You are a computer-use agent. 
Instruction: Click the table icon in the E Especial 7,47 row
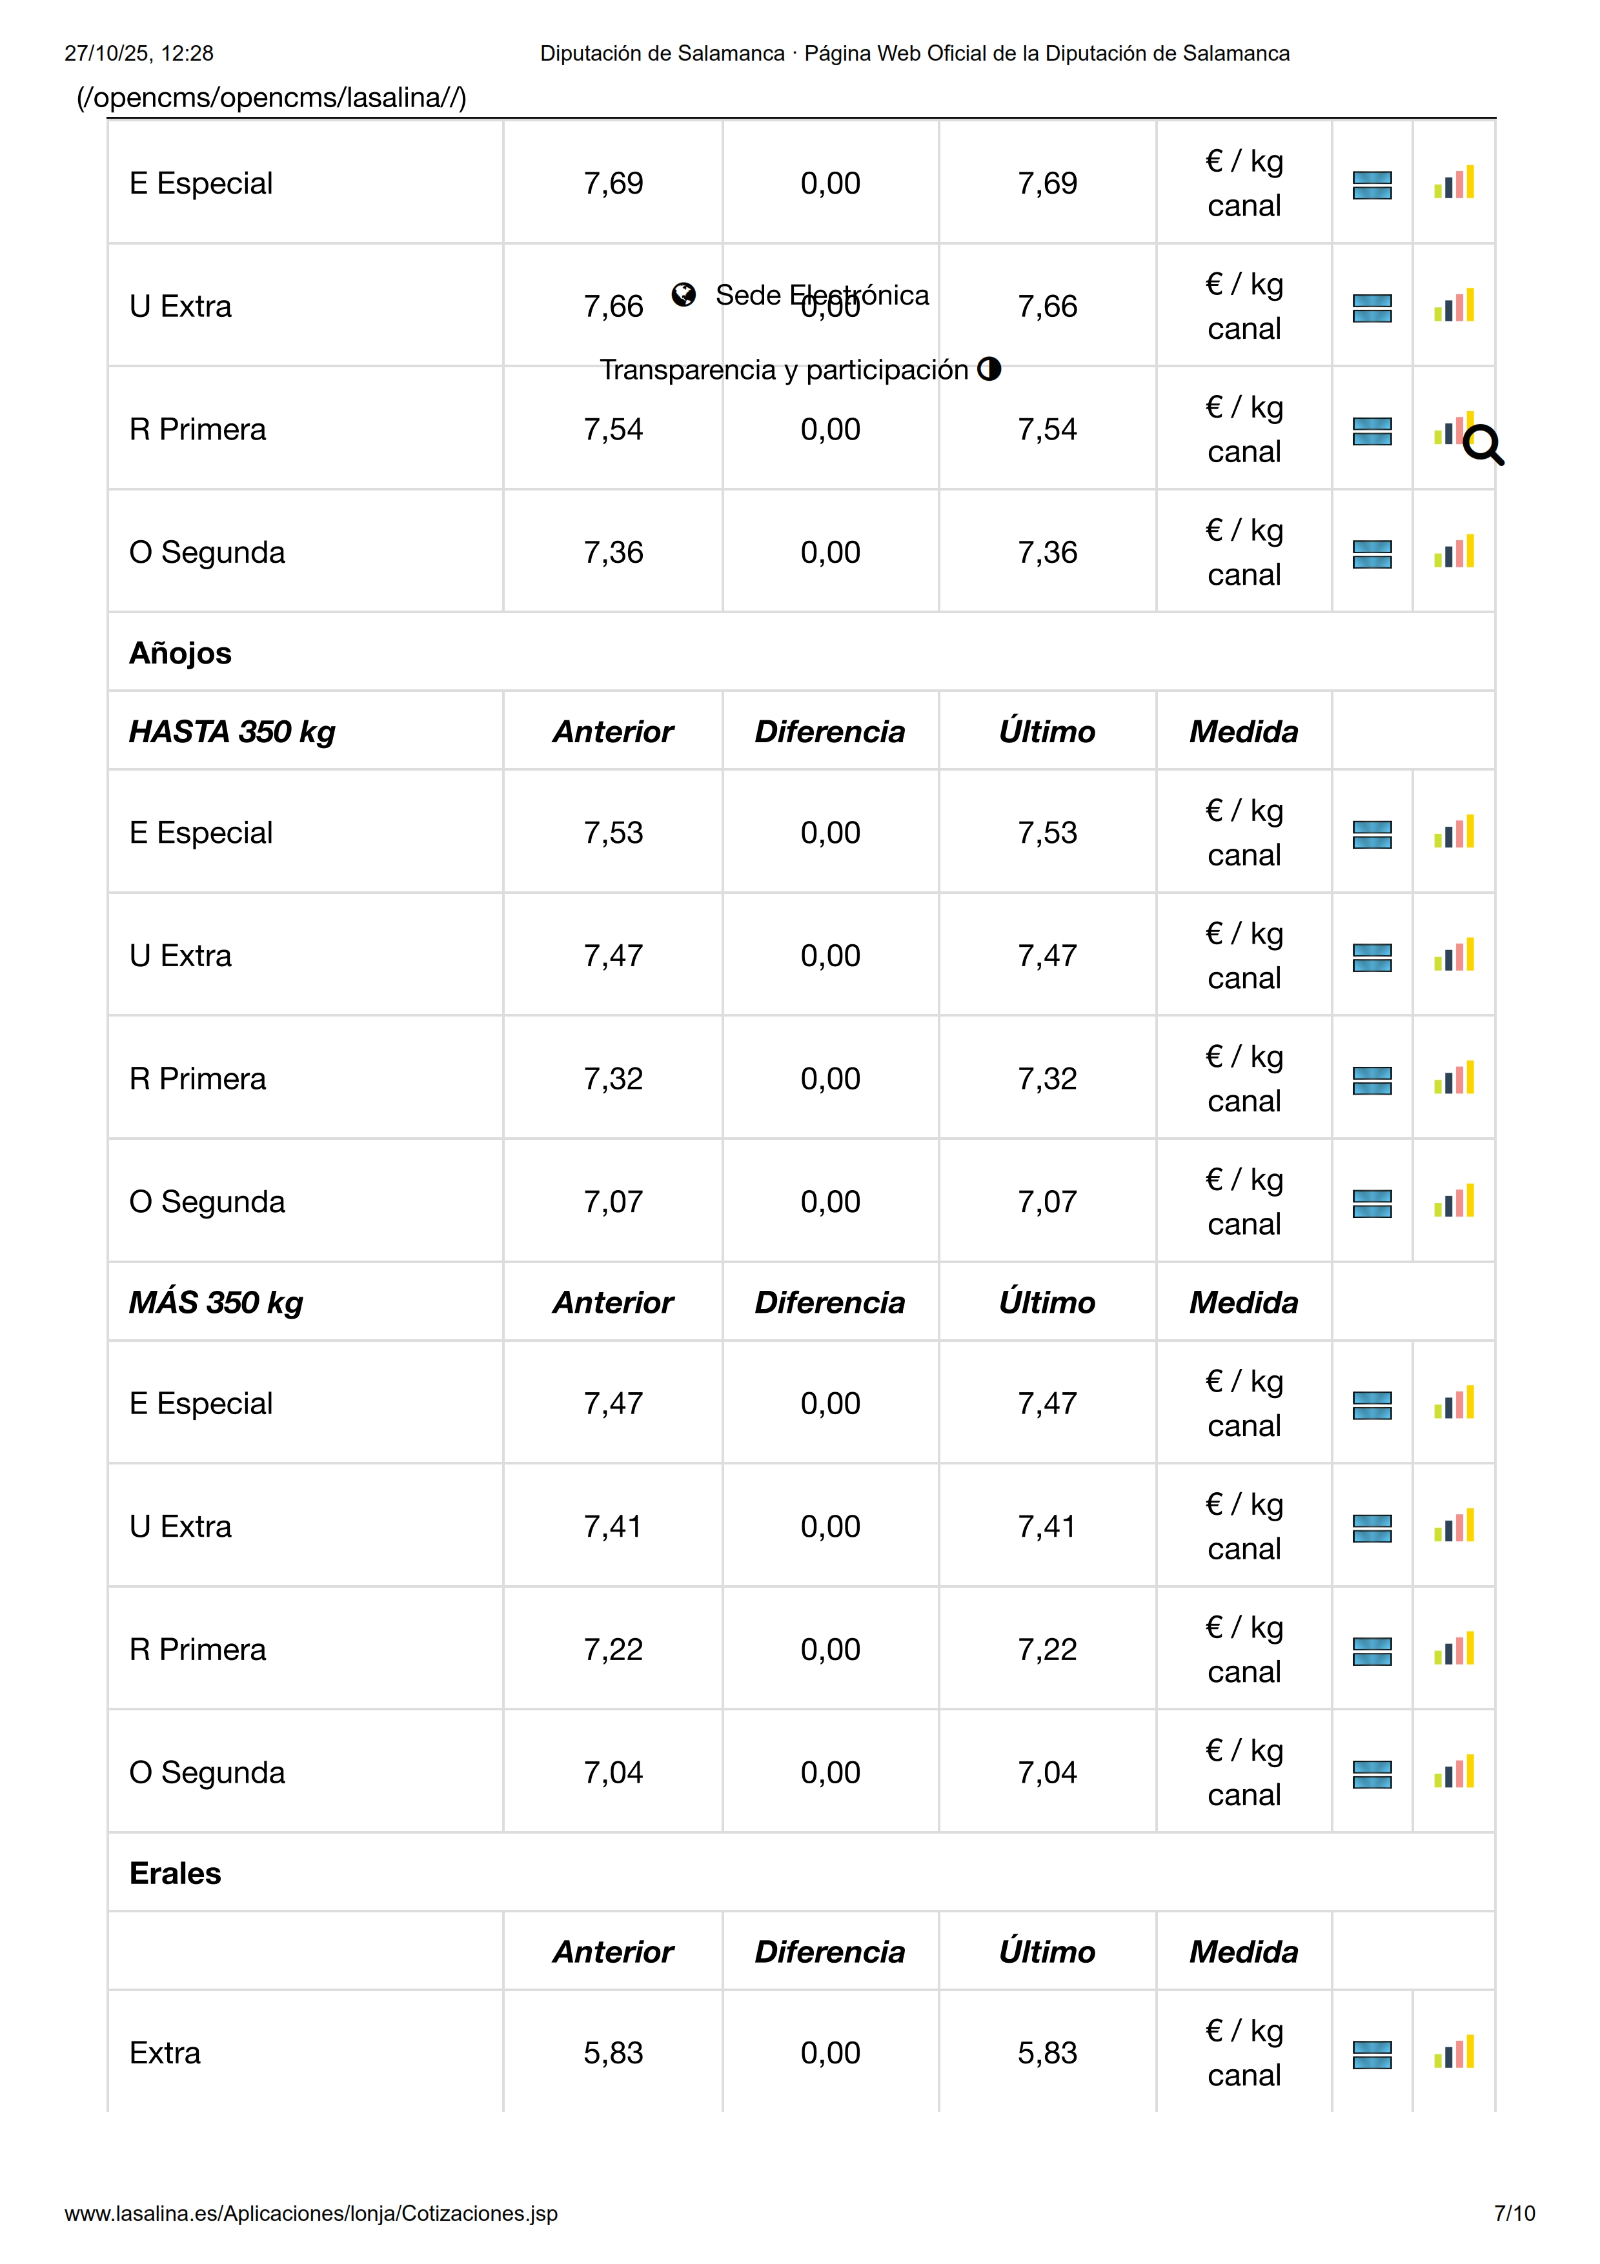coord(1371,1405)
